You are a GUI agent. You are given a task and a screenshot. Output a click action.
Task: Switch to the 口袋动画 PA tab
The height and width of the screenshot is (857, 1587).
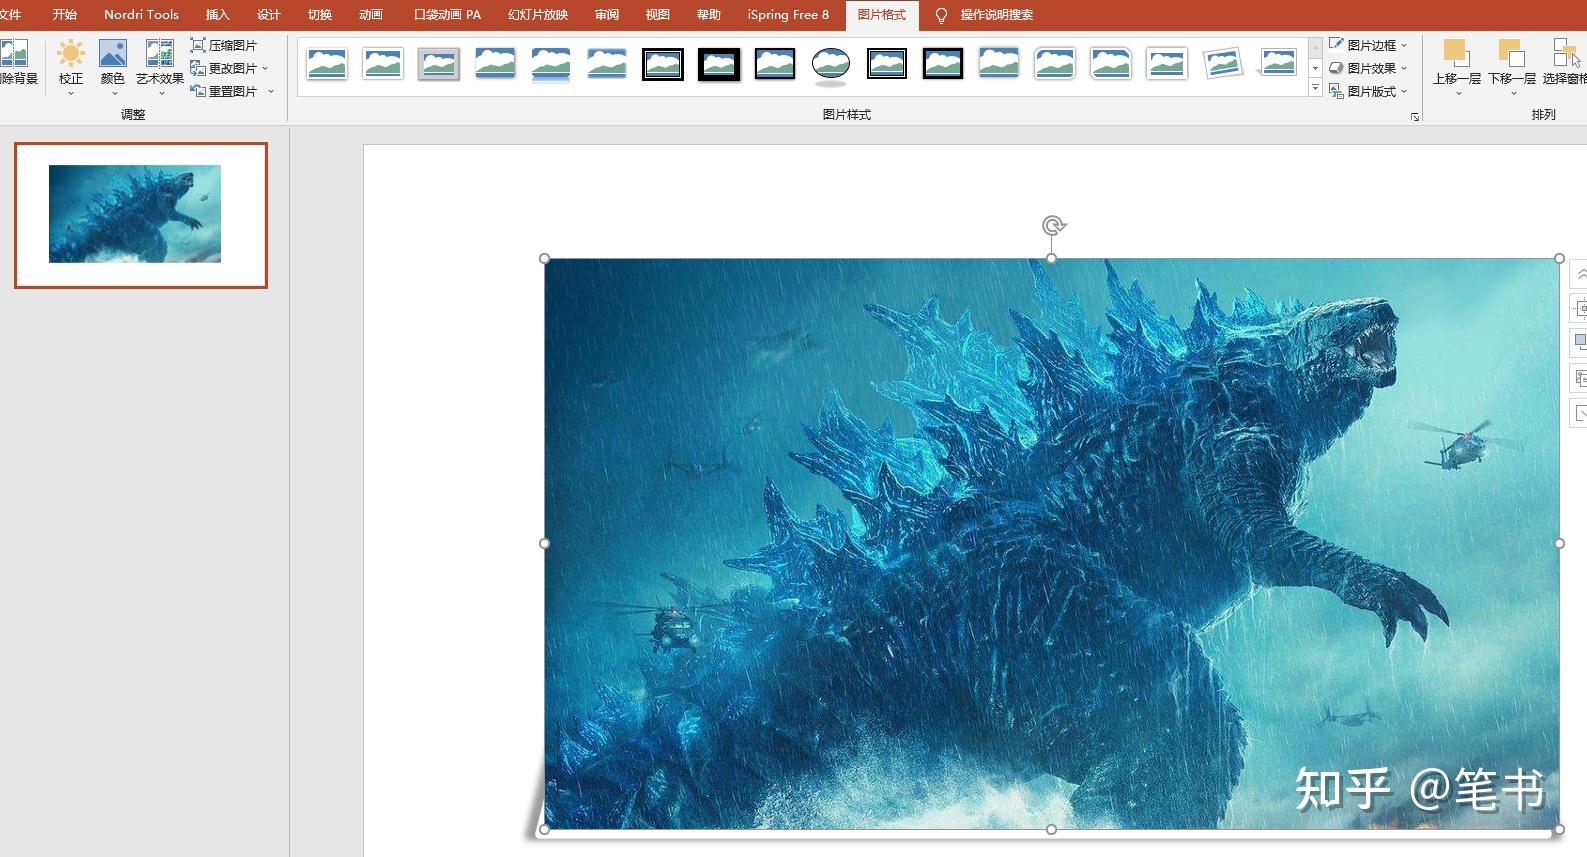447,15
